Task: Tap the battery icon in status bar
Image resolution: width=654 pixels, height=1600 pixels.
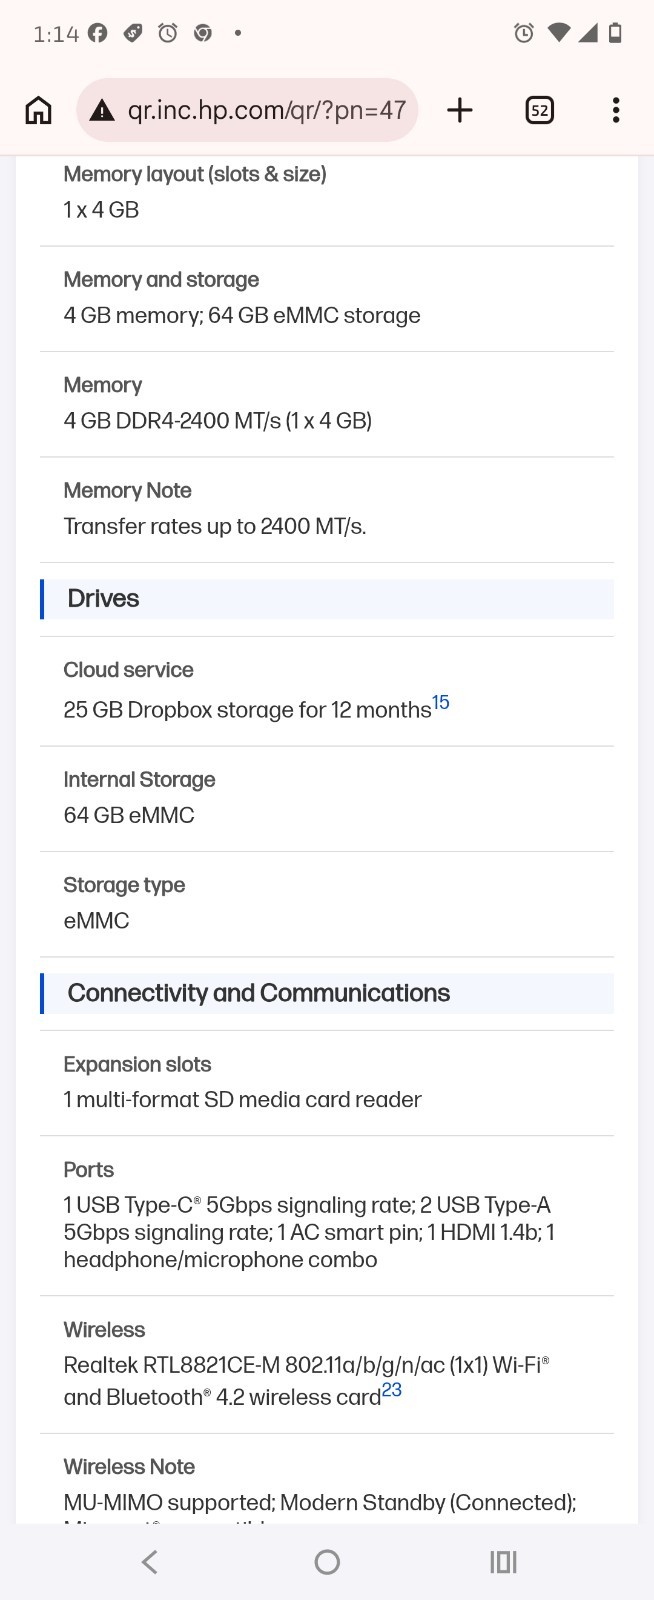Action: coord(616,33)
